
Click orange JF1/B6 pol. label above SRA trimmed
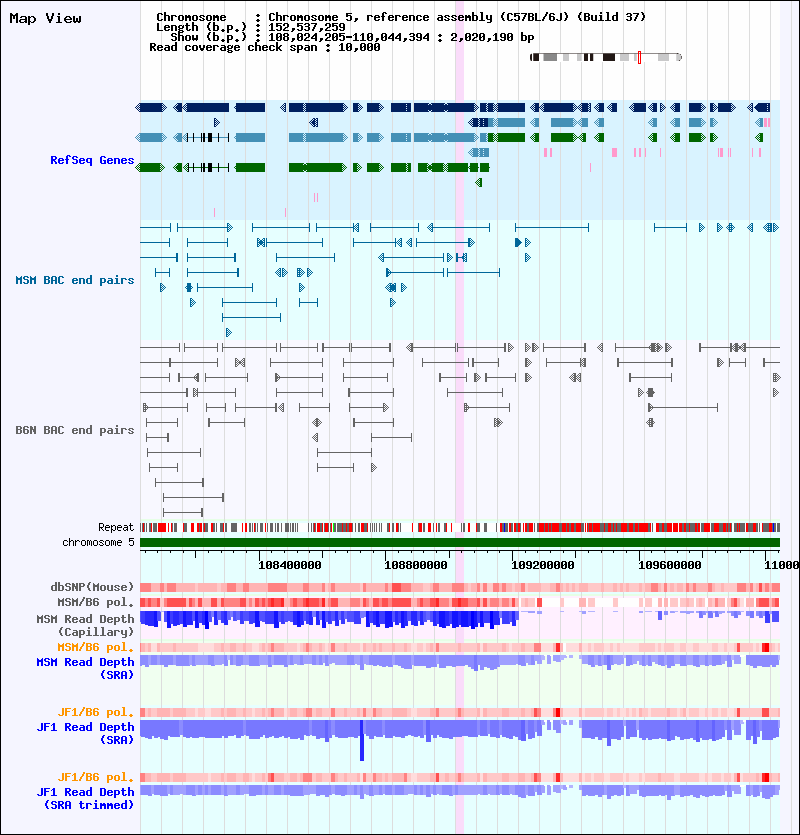(x=96, y=777)
